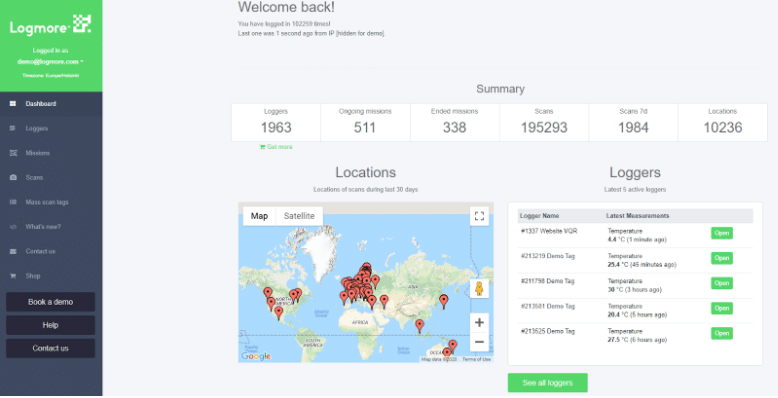Click the Terms of Use map link

click(476, 359)
